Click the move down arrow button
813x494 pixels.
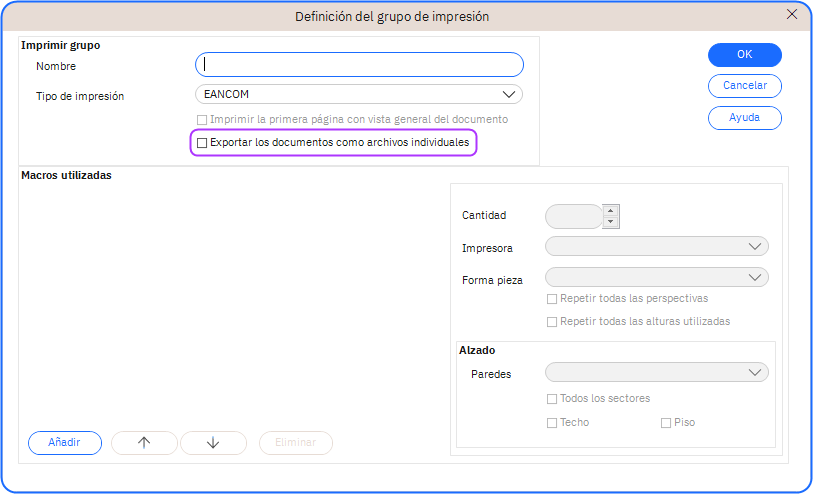212,443
